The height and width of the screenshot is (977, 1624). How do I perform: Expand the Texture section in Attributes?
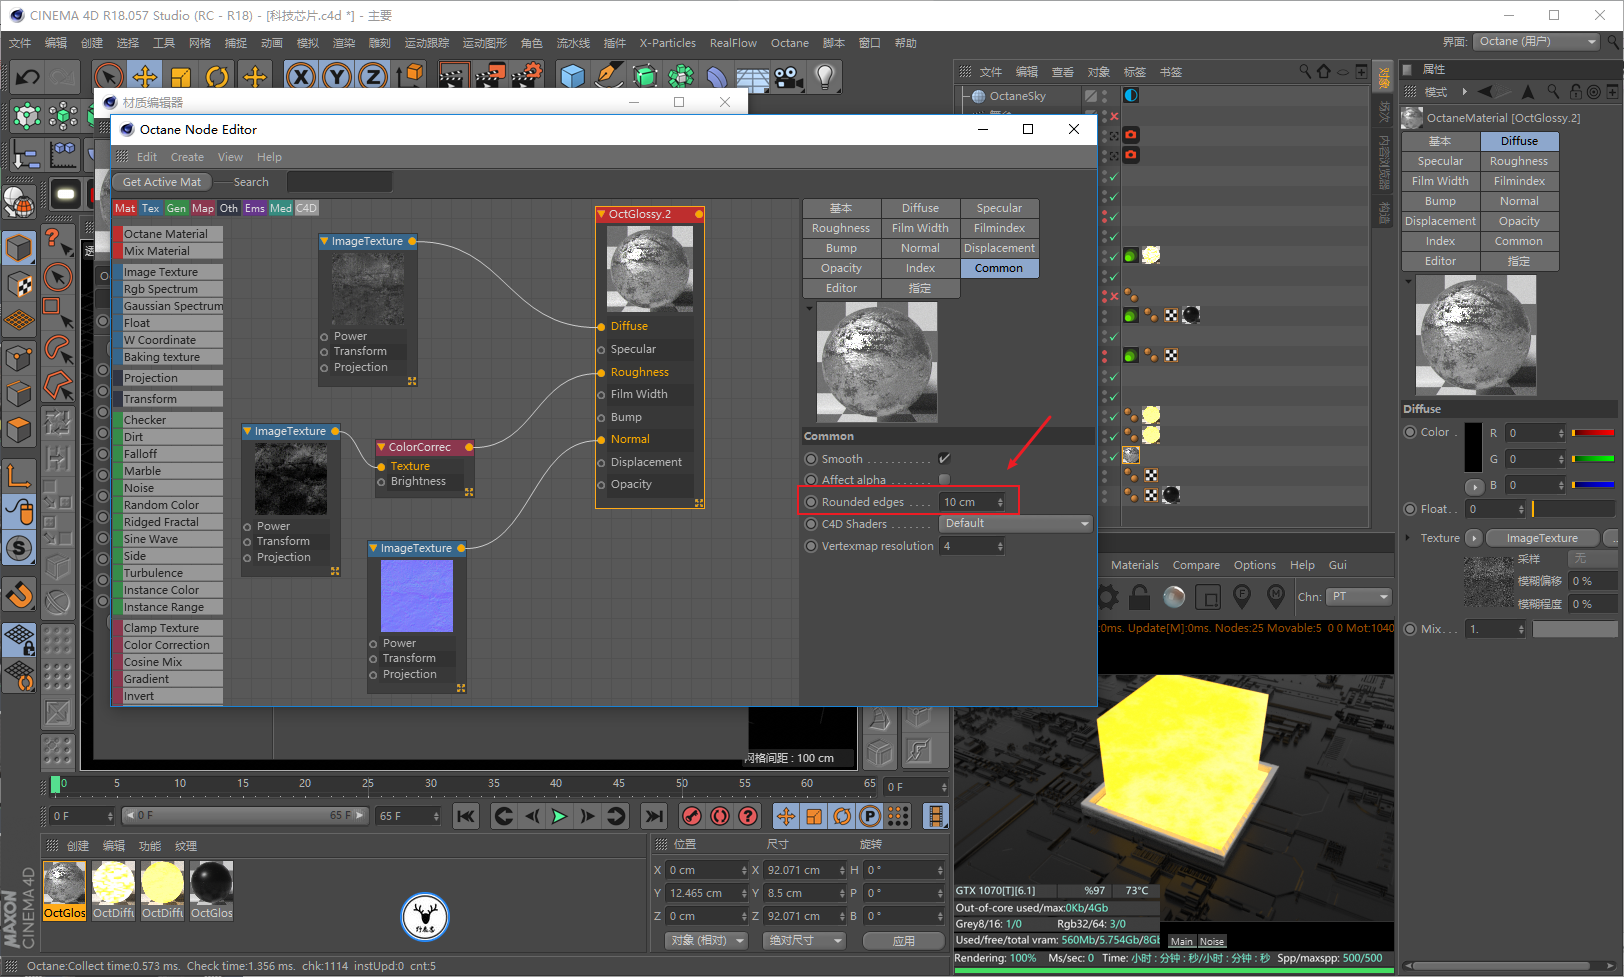1408,538
